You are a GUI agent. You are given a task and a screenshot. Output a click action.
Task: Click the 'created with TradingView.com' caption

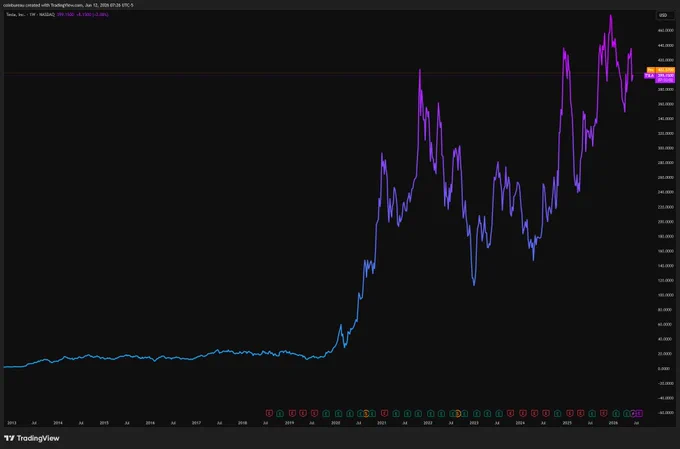tap(54, 5)
